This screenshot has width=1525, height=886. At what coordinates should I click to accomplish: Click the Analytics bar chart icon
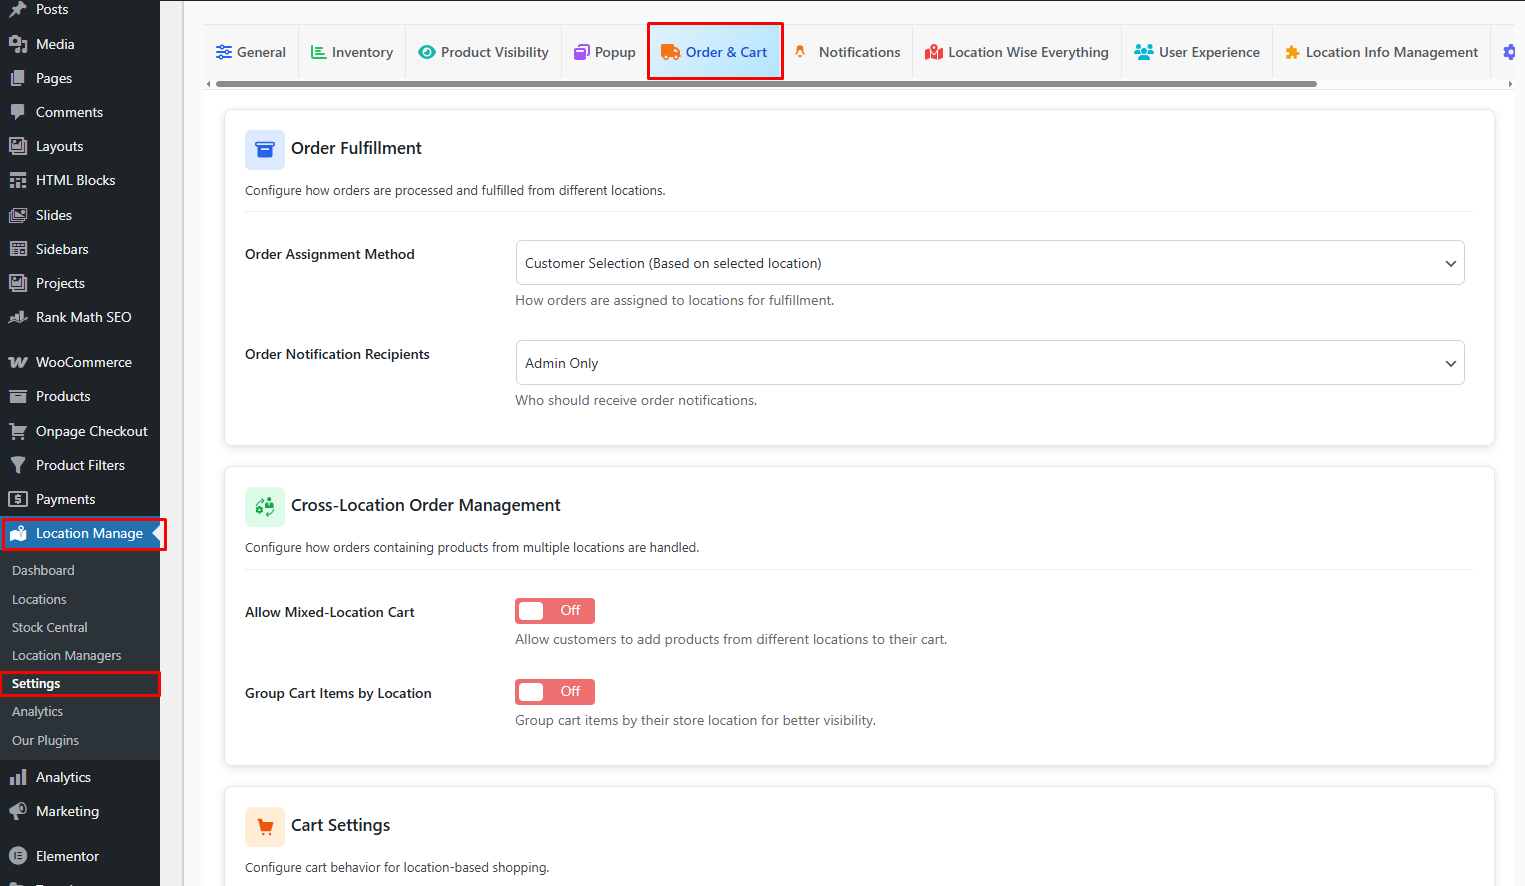[x=18, y=777]
